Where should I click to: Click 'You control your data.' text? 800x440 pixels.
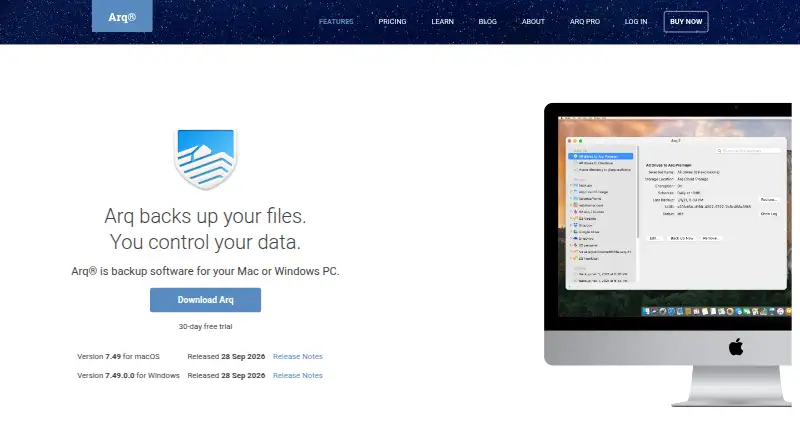coord(205,242)
